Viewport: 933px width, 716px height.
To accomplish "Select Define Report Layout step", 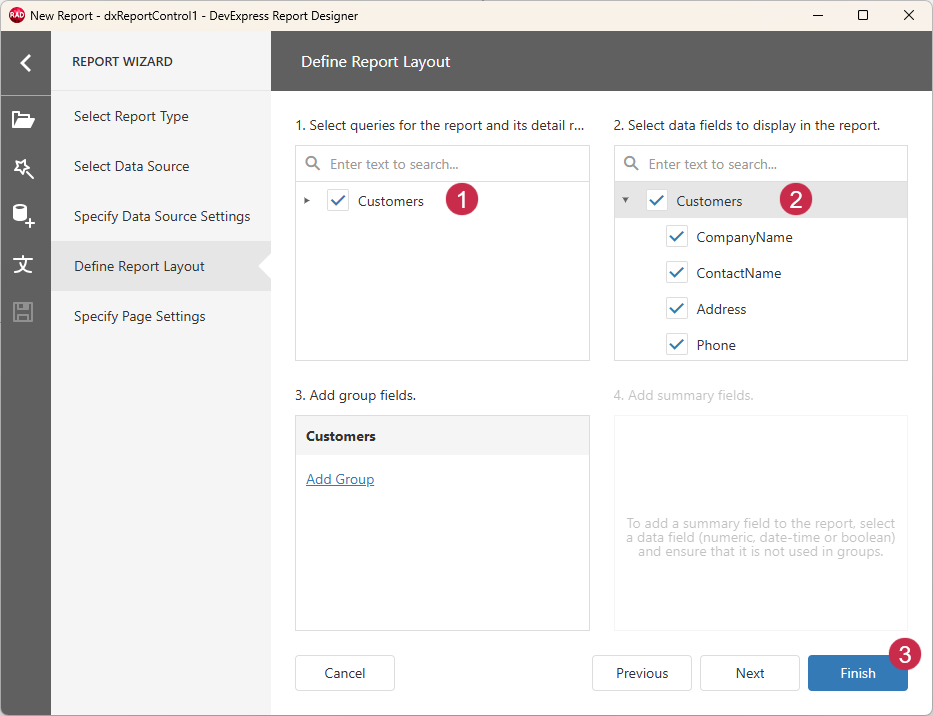I will [161, 266].
